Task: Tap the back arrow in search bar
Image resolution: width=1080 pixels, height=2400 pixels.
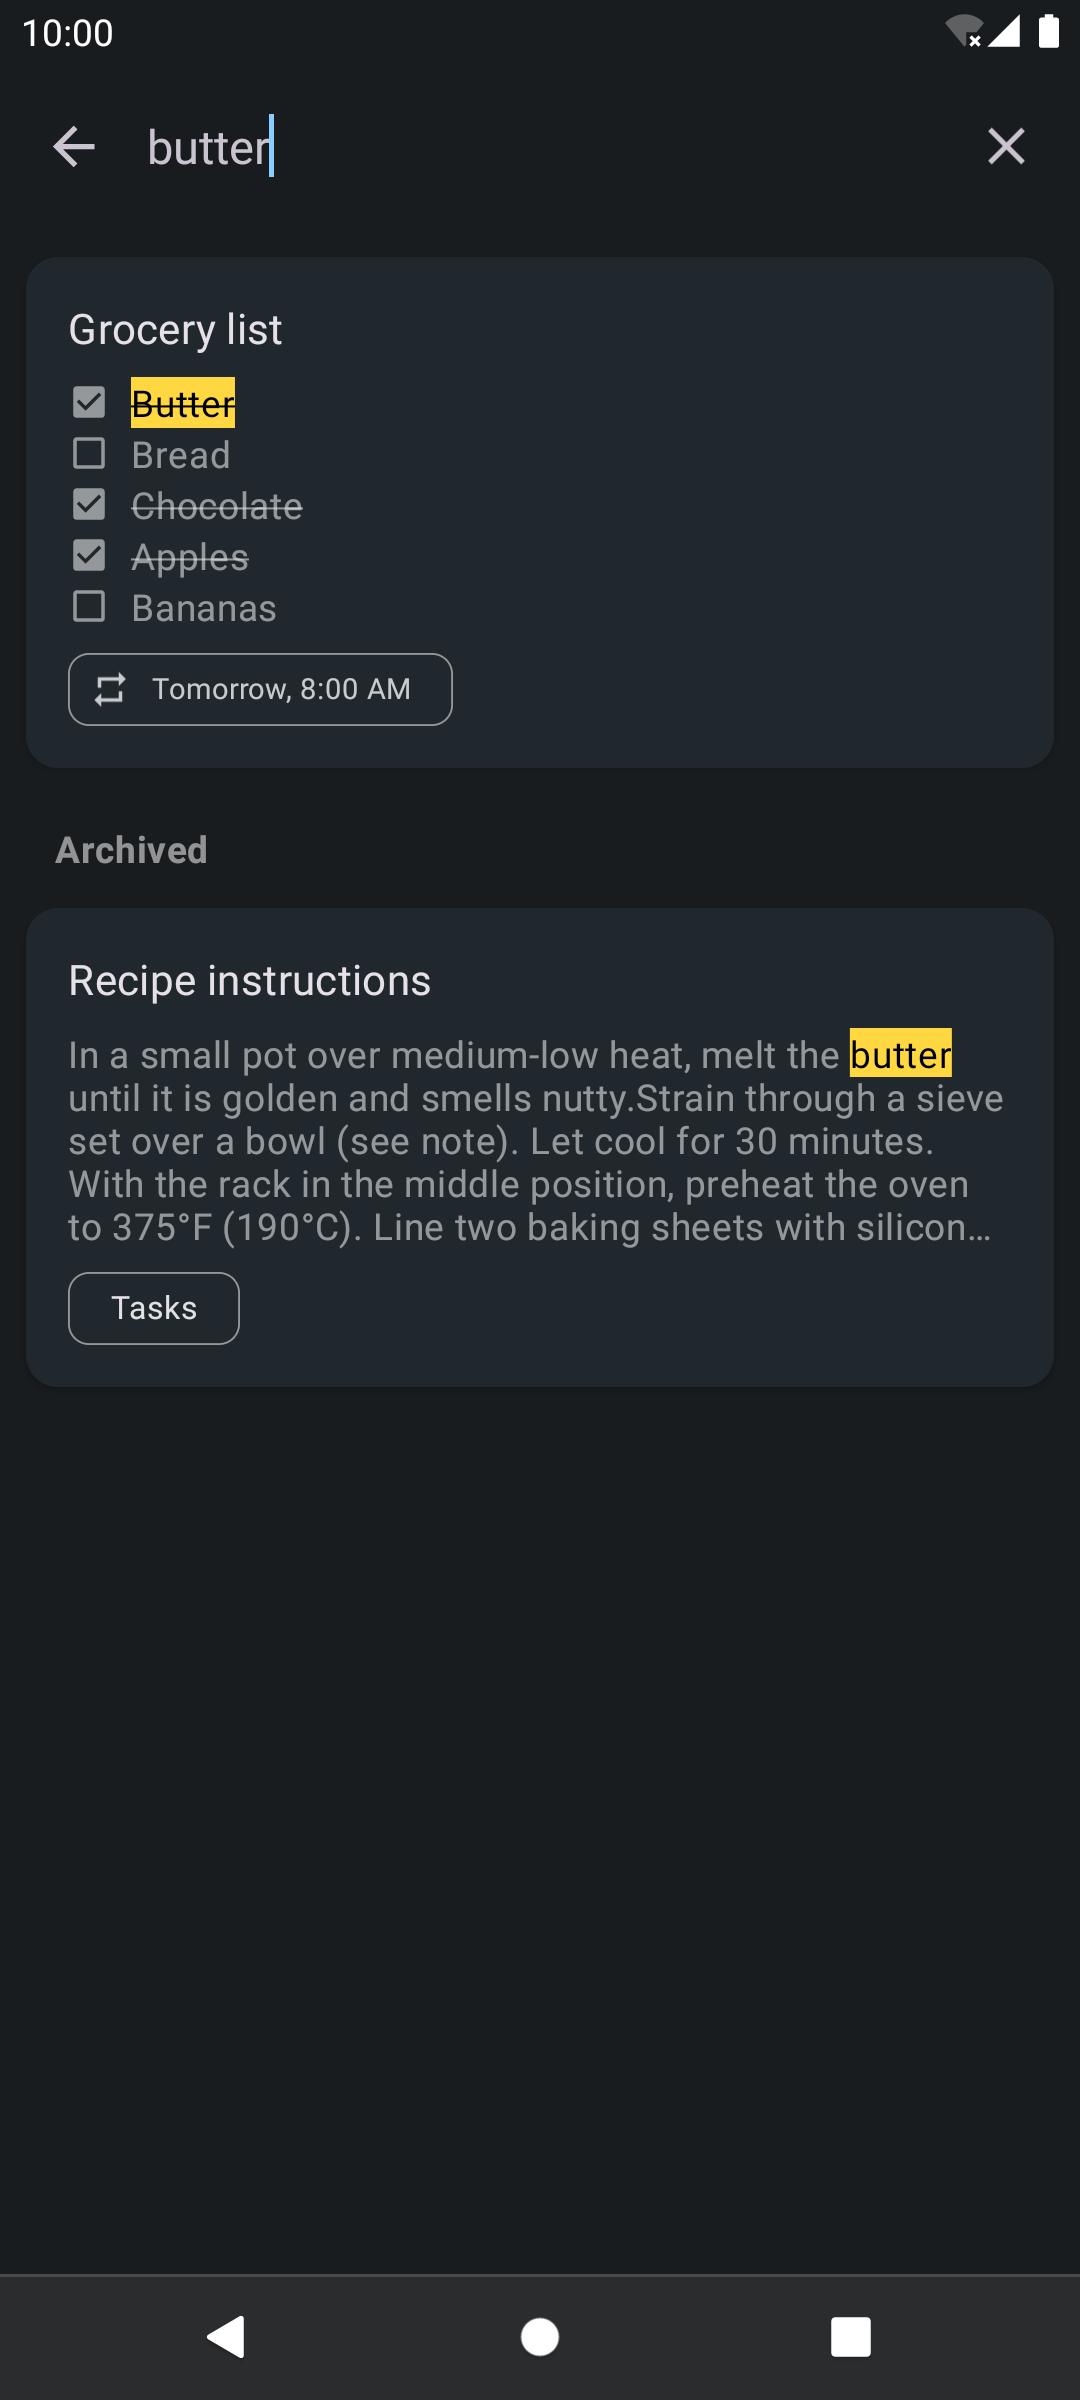Action: point(74,147)
